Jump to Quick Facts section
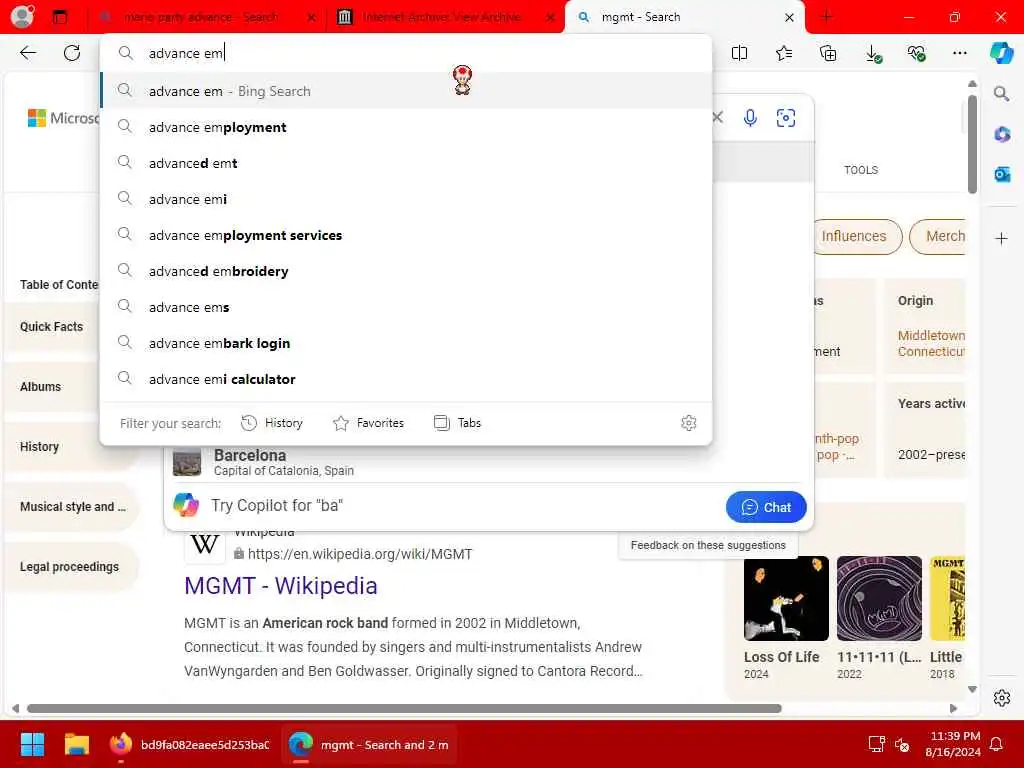Image resolution: width=1024 pixels, height=768 pixels. click(52, 327)
